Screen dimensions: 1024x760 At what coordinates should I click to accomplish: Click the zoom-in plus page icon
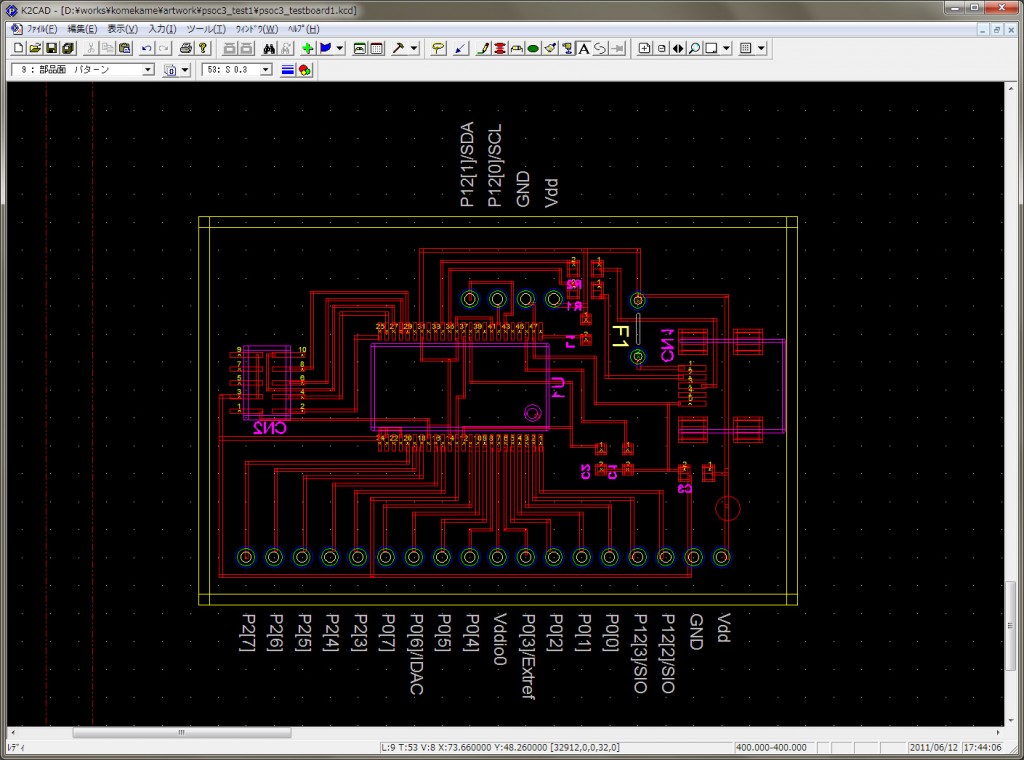pyautogui.click(x=644, y=48)
